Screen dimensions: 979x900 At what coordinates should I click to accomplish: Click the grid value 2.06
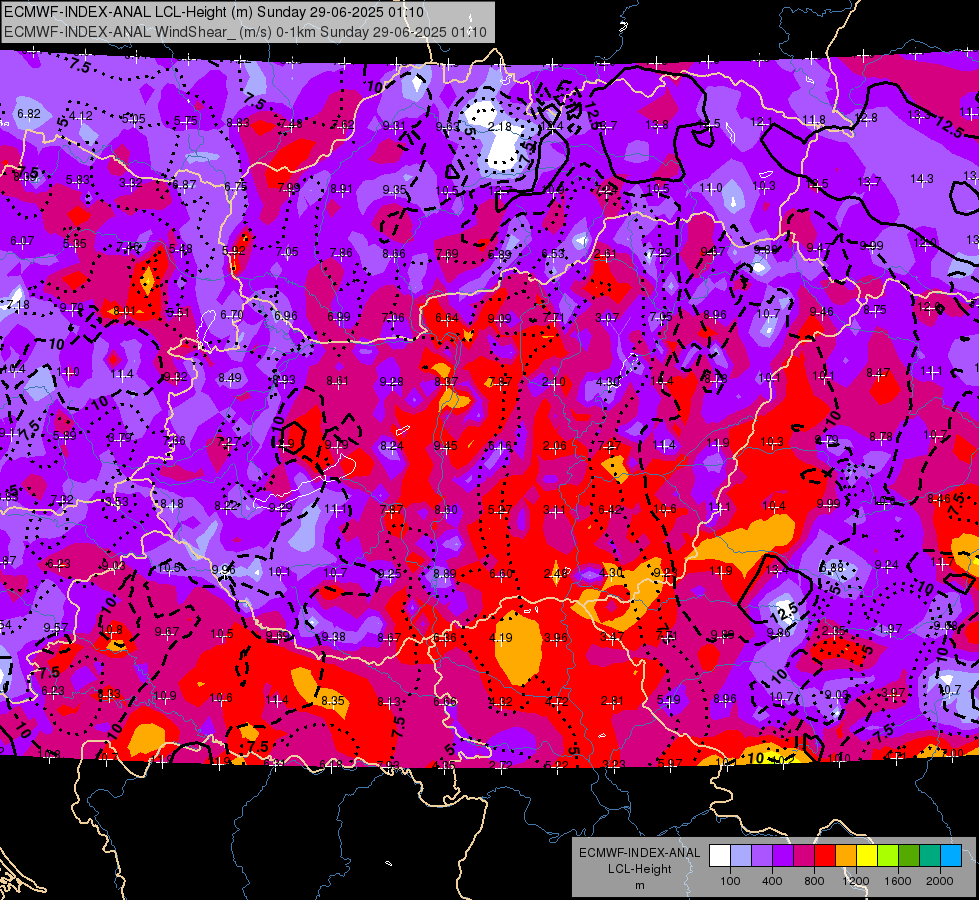[554, 445]
